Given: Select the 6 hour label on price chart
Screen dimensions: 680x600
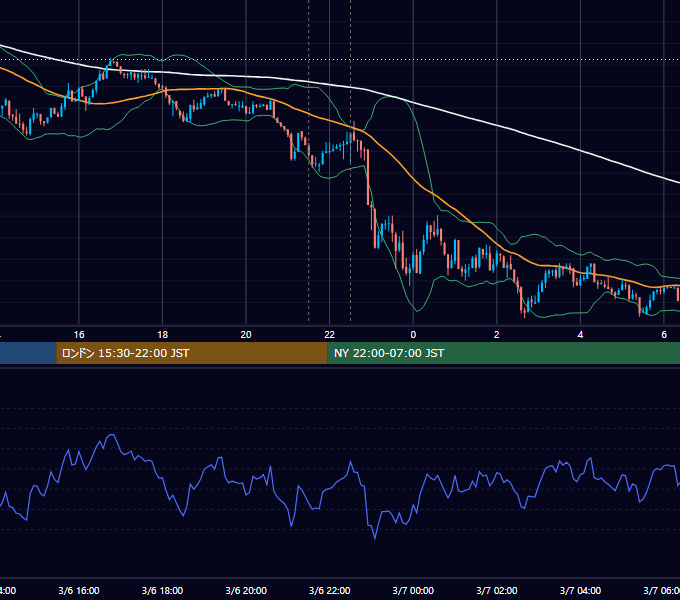Looking at the screenshot, I should (664, 335).
